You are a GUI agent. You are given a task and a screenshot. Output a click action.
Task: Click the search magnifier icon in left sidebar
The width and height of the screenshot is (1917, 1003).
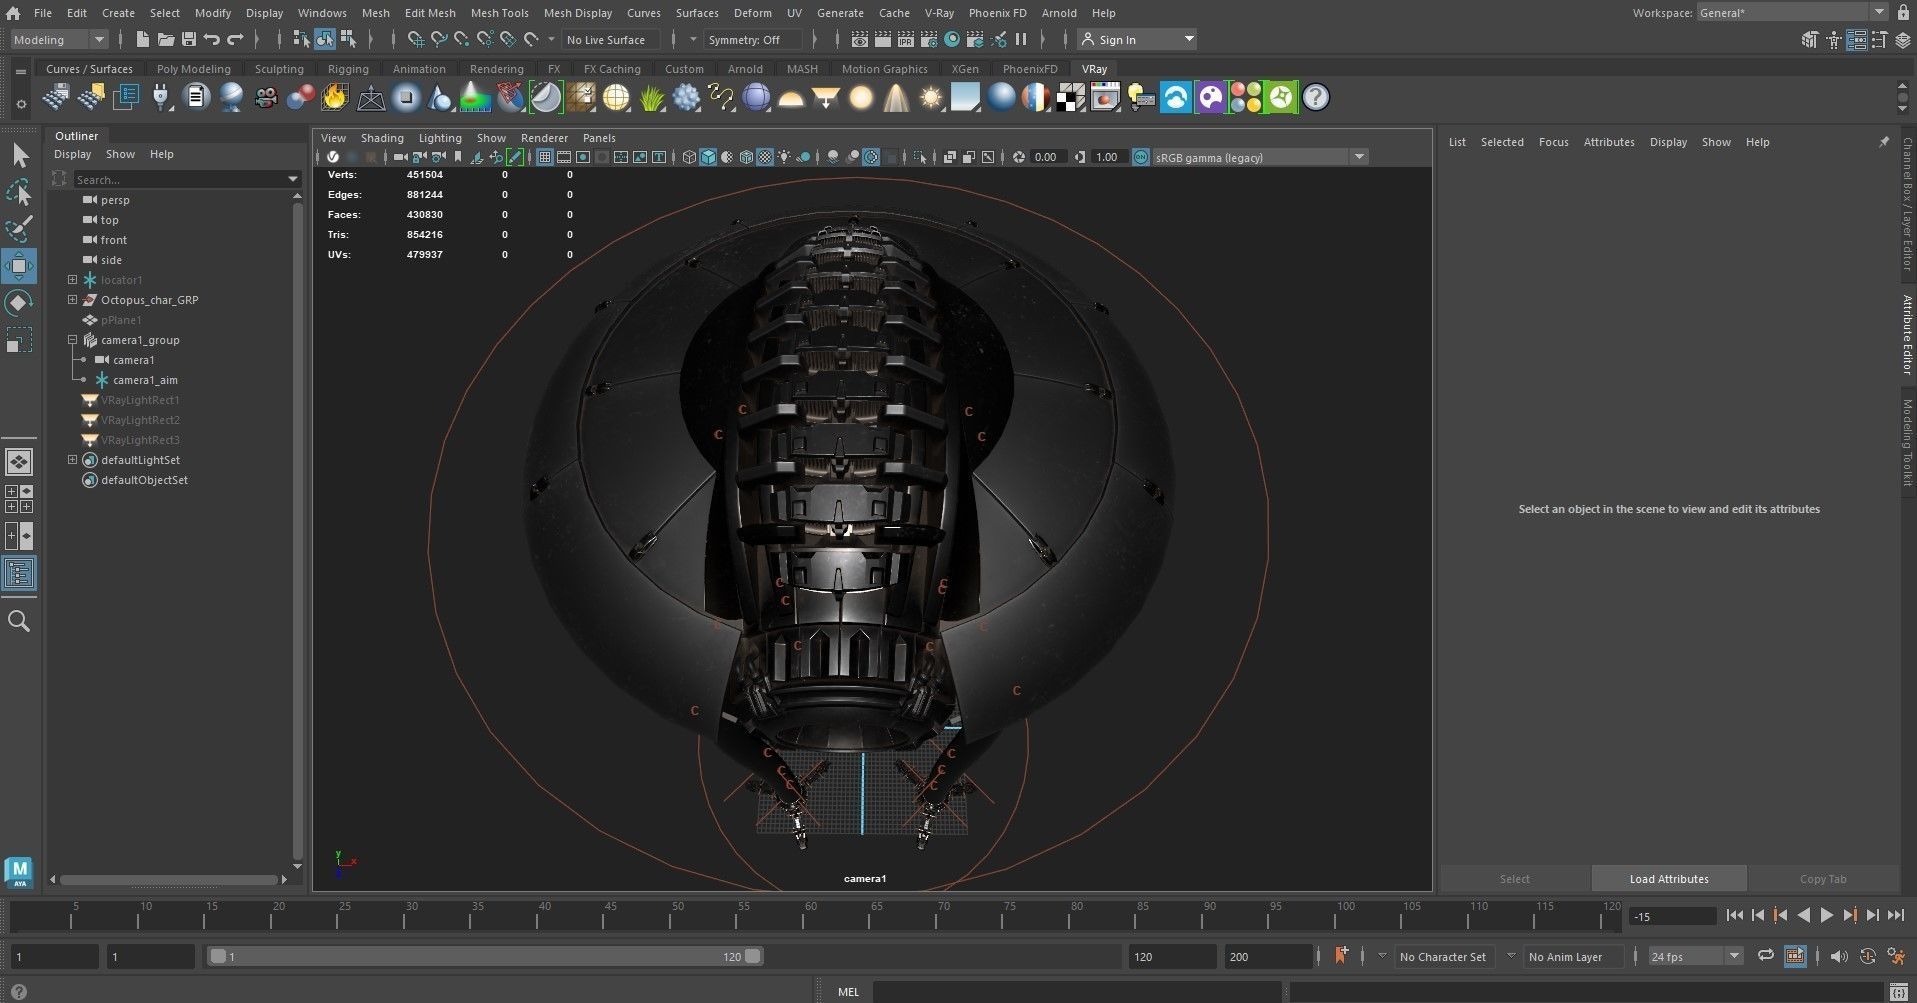tap(19, 621)
